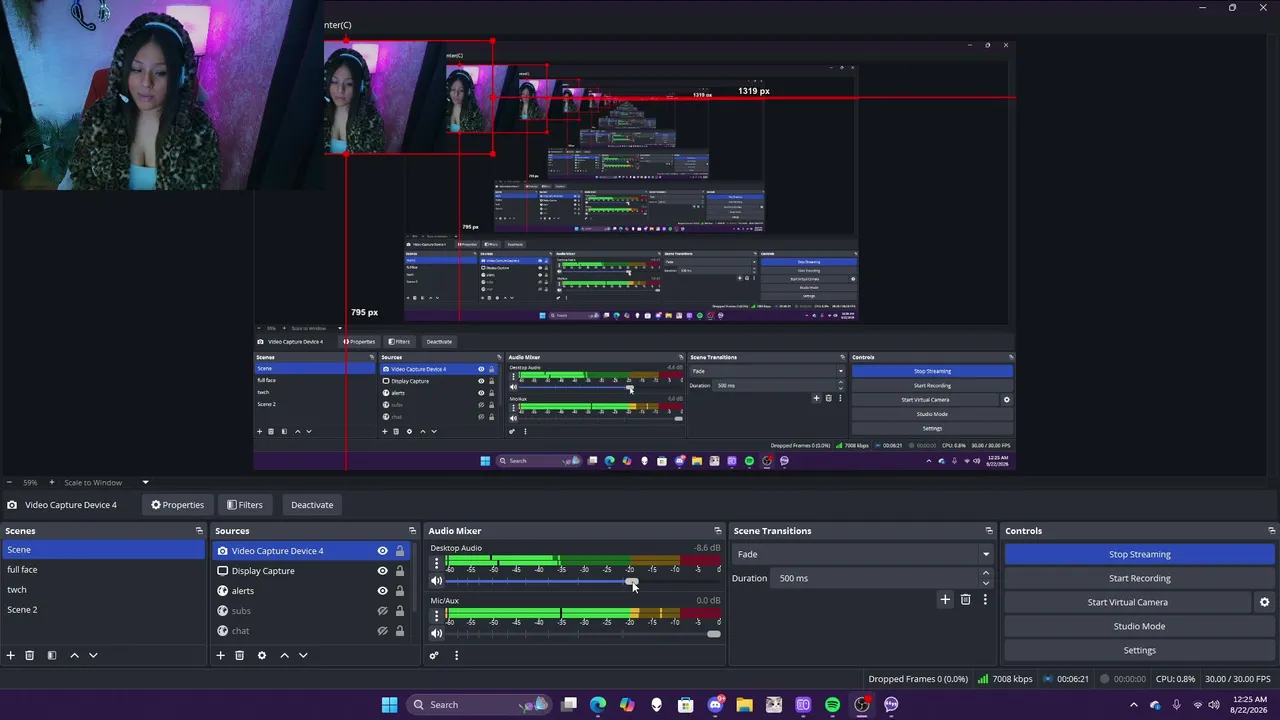Show the chat source
Image resolution: width=1280 pixels, height=720 pixels.
coord(382,631)
